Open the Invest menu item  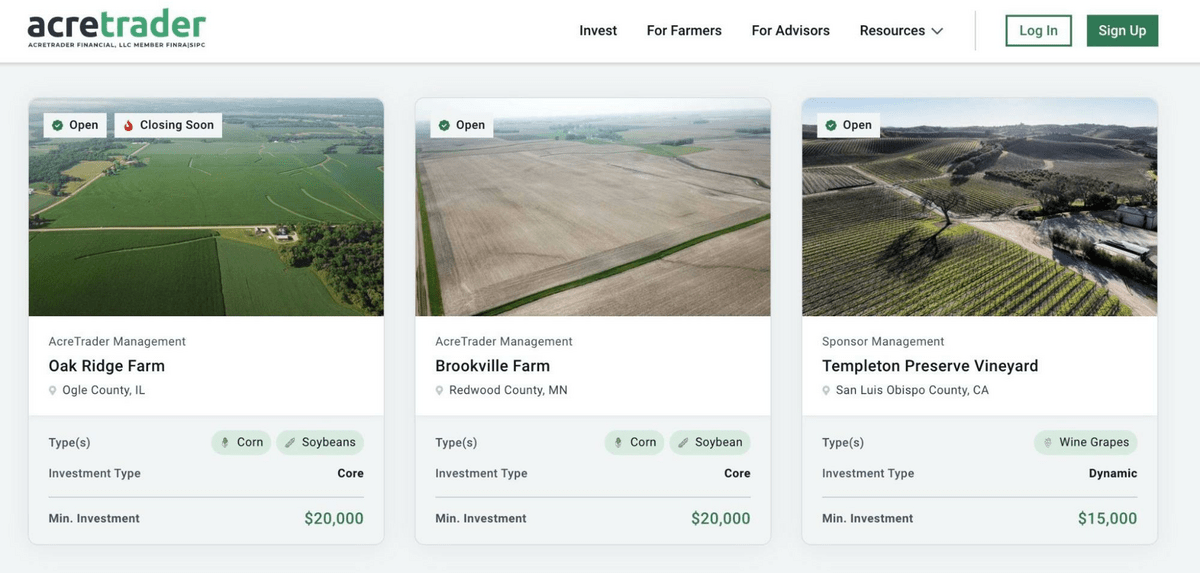point(598,31)
